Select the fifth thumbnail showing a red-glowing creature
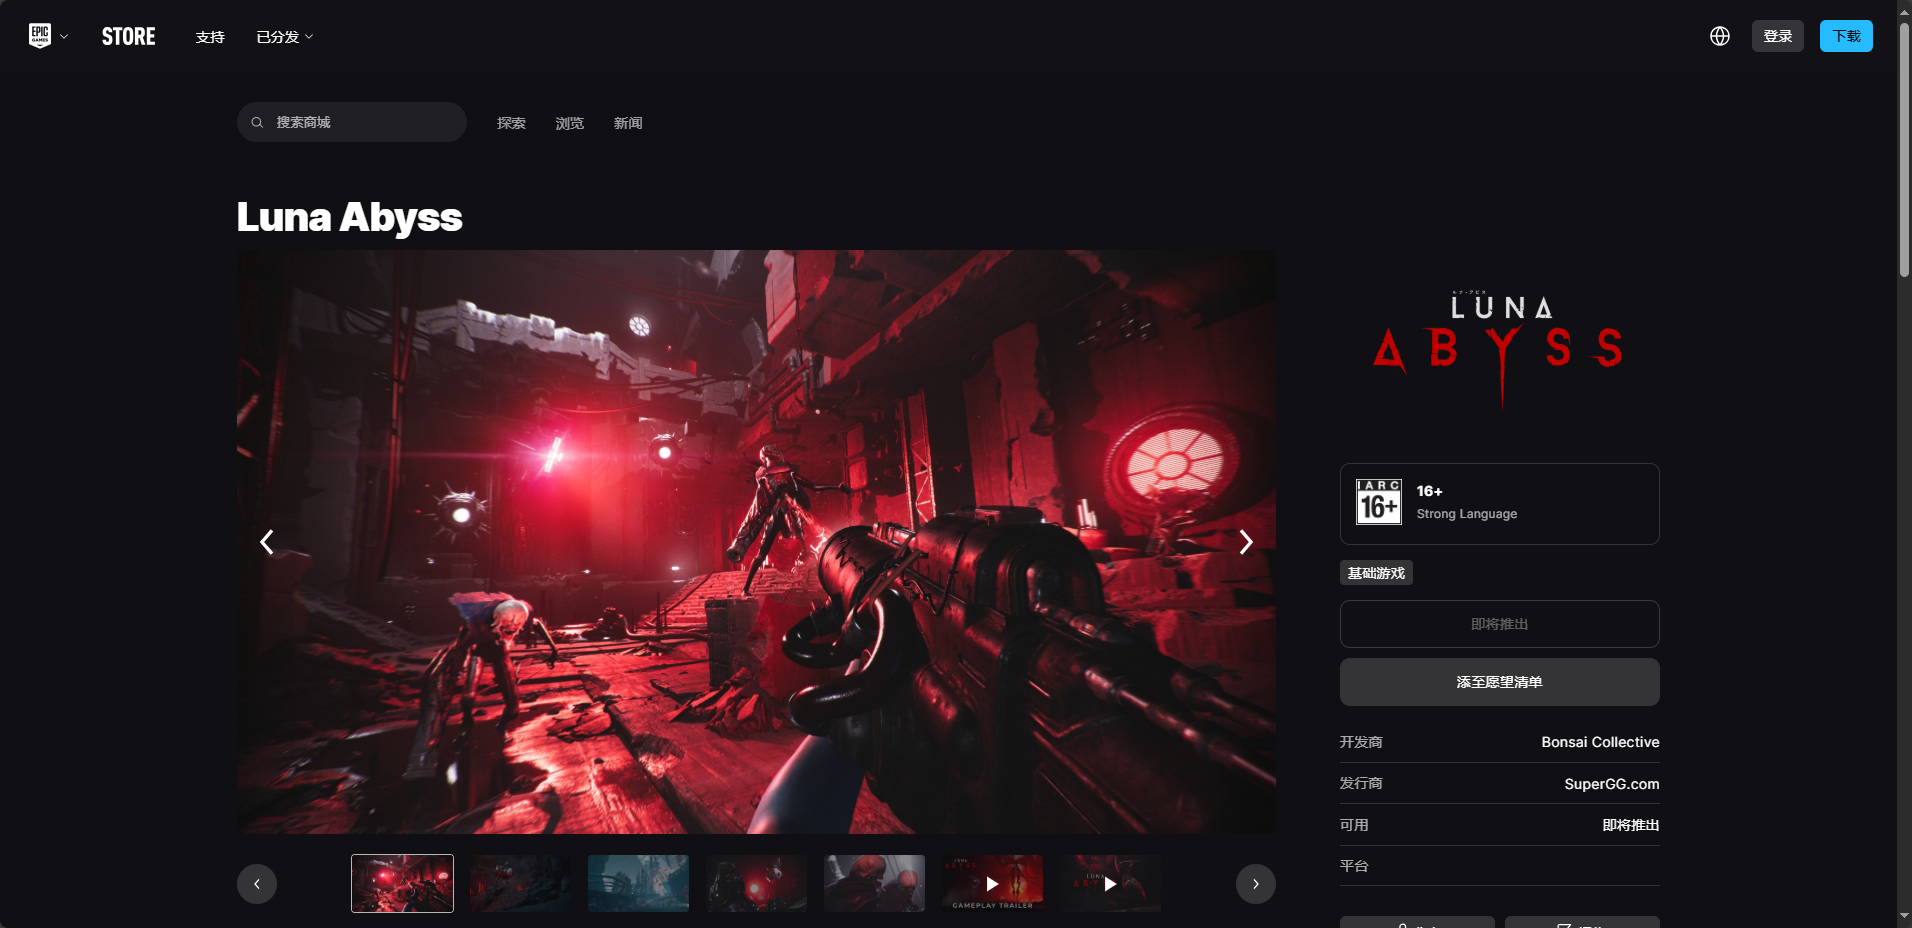The image size is (1912, 928). click(x=874, y=883)
